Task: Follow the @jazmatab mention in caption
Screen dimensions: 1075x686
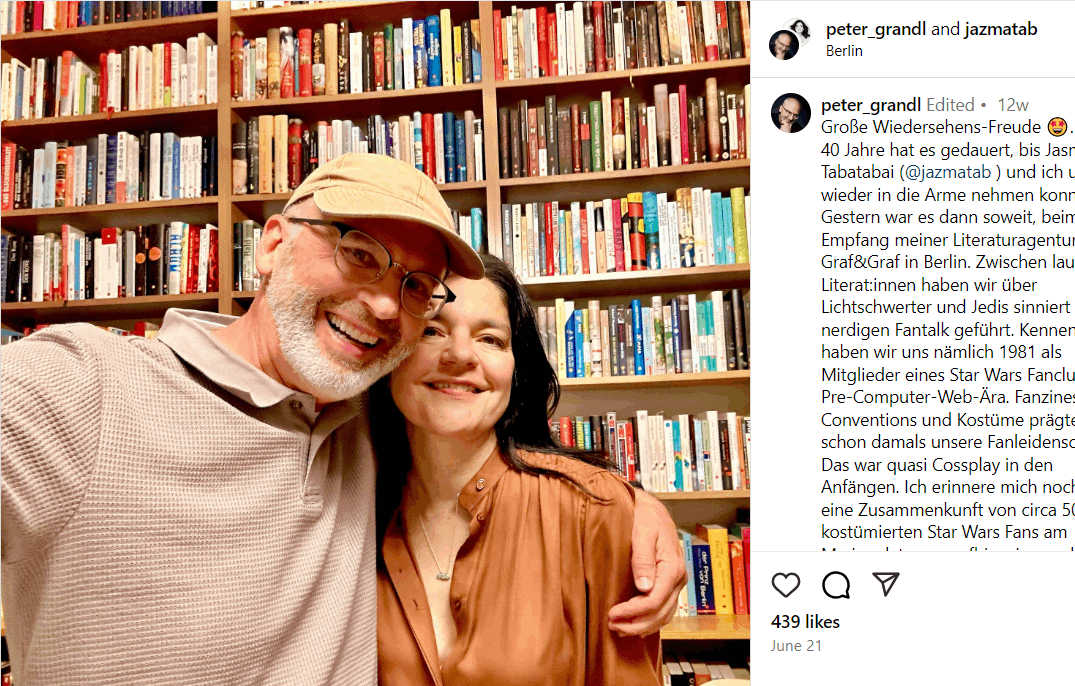Action: coord(948,172)
